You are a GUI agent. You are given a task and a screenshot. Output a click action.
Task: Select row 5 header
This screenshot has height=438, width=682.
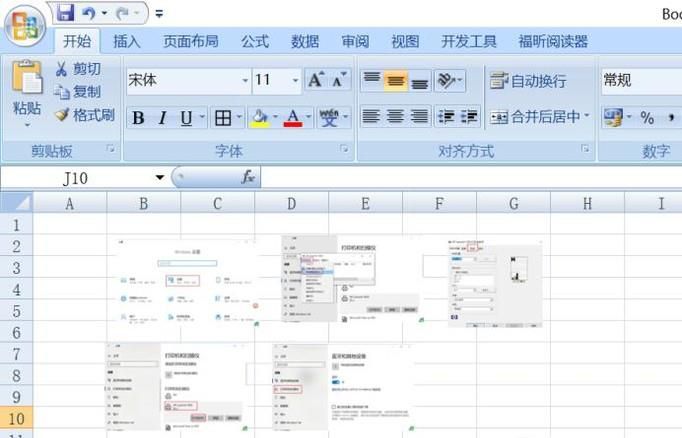point(17,311)
